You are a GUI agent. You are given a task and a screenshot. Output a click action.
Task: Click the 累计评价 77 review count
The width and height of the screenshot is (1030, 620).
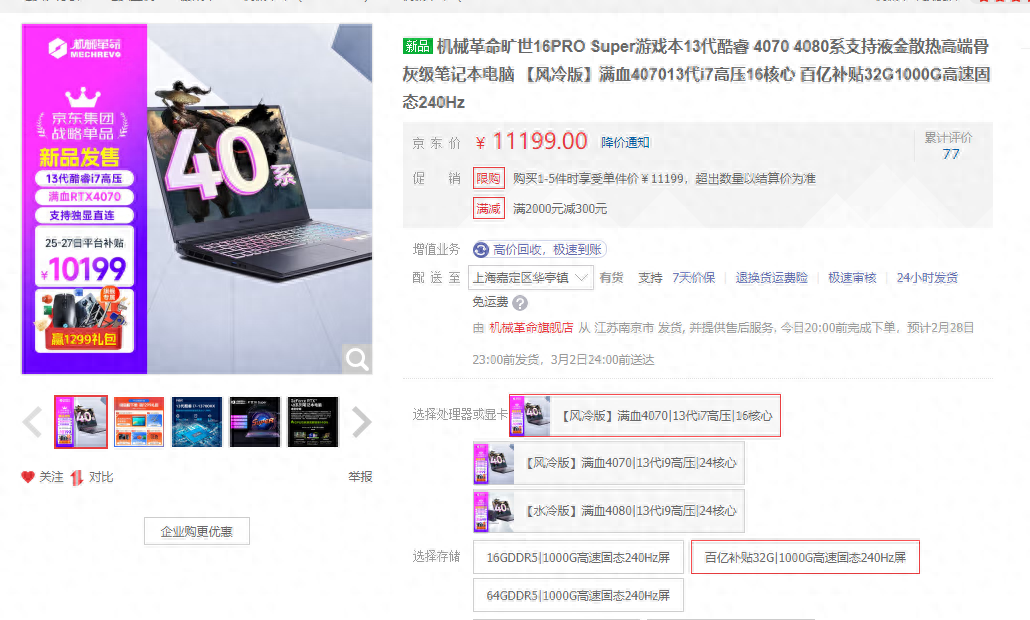[x=950, y=154]
